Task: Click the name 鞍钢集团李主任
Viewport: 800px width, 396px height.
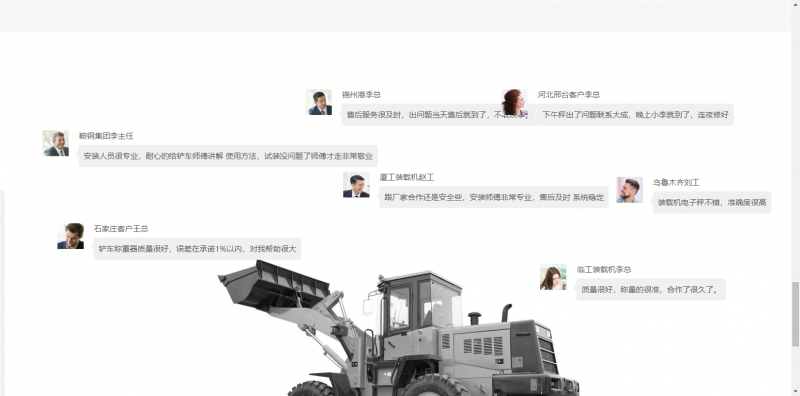Action: (106, 136)
